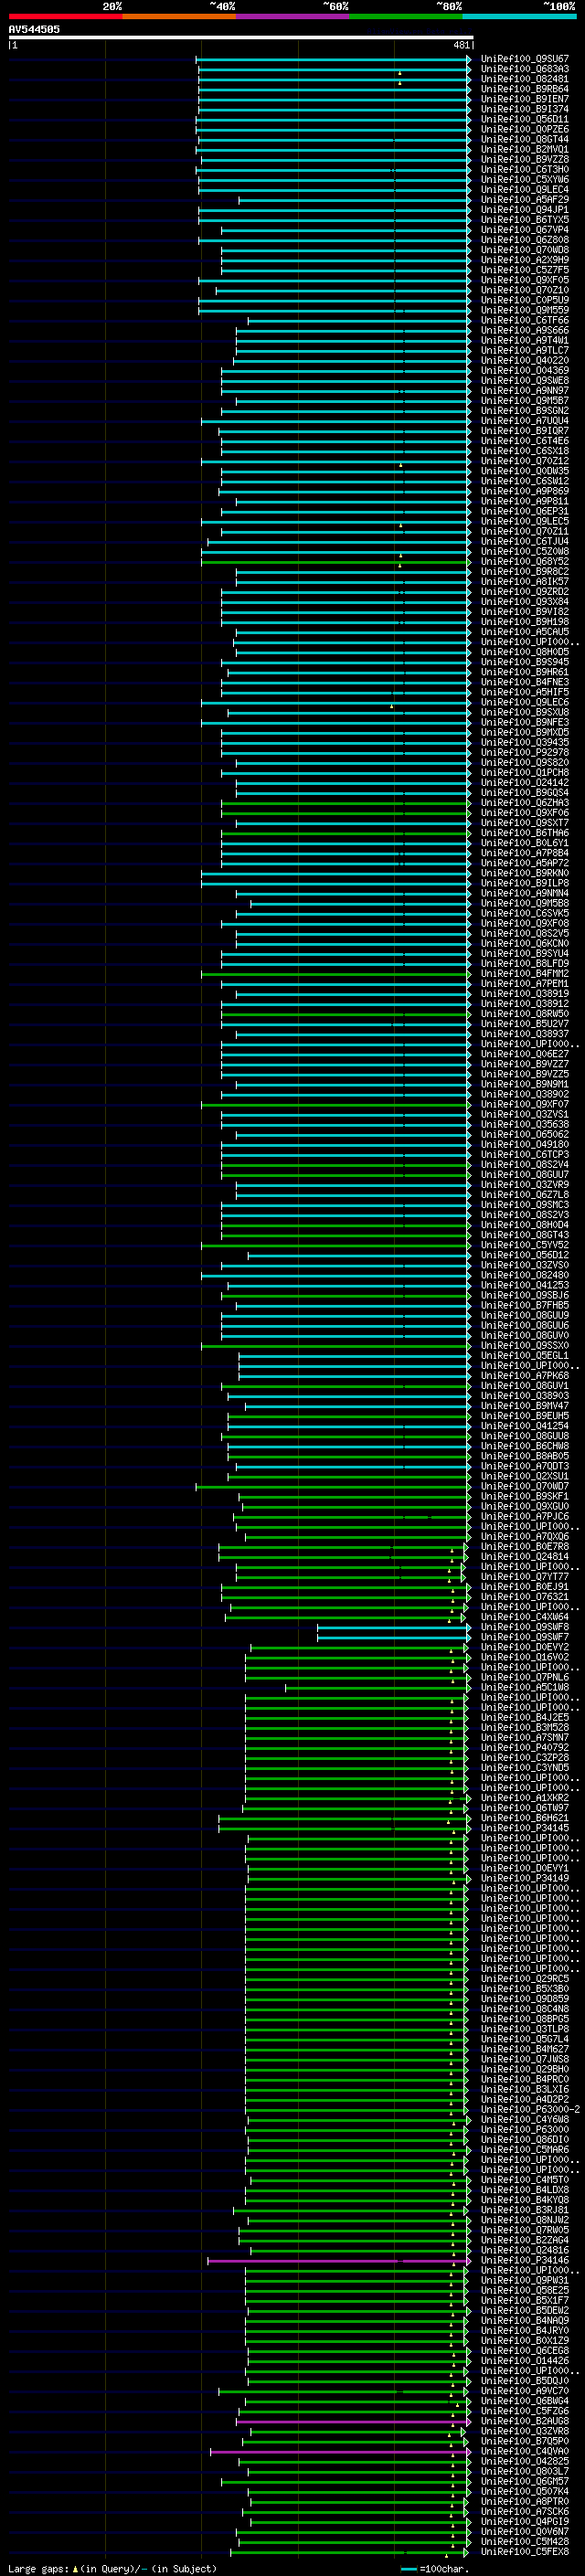Open hit UniRef100_Q9XFO5
This screenshot has width=585, height=2576.
point(525,280)
